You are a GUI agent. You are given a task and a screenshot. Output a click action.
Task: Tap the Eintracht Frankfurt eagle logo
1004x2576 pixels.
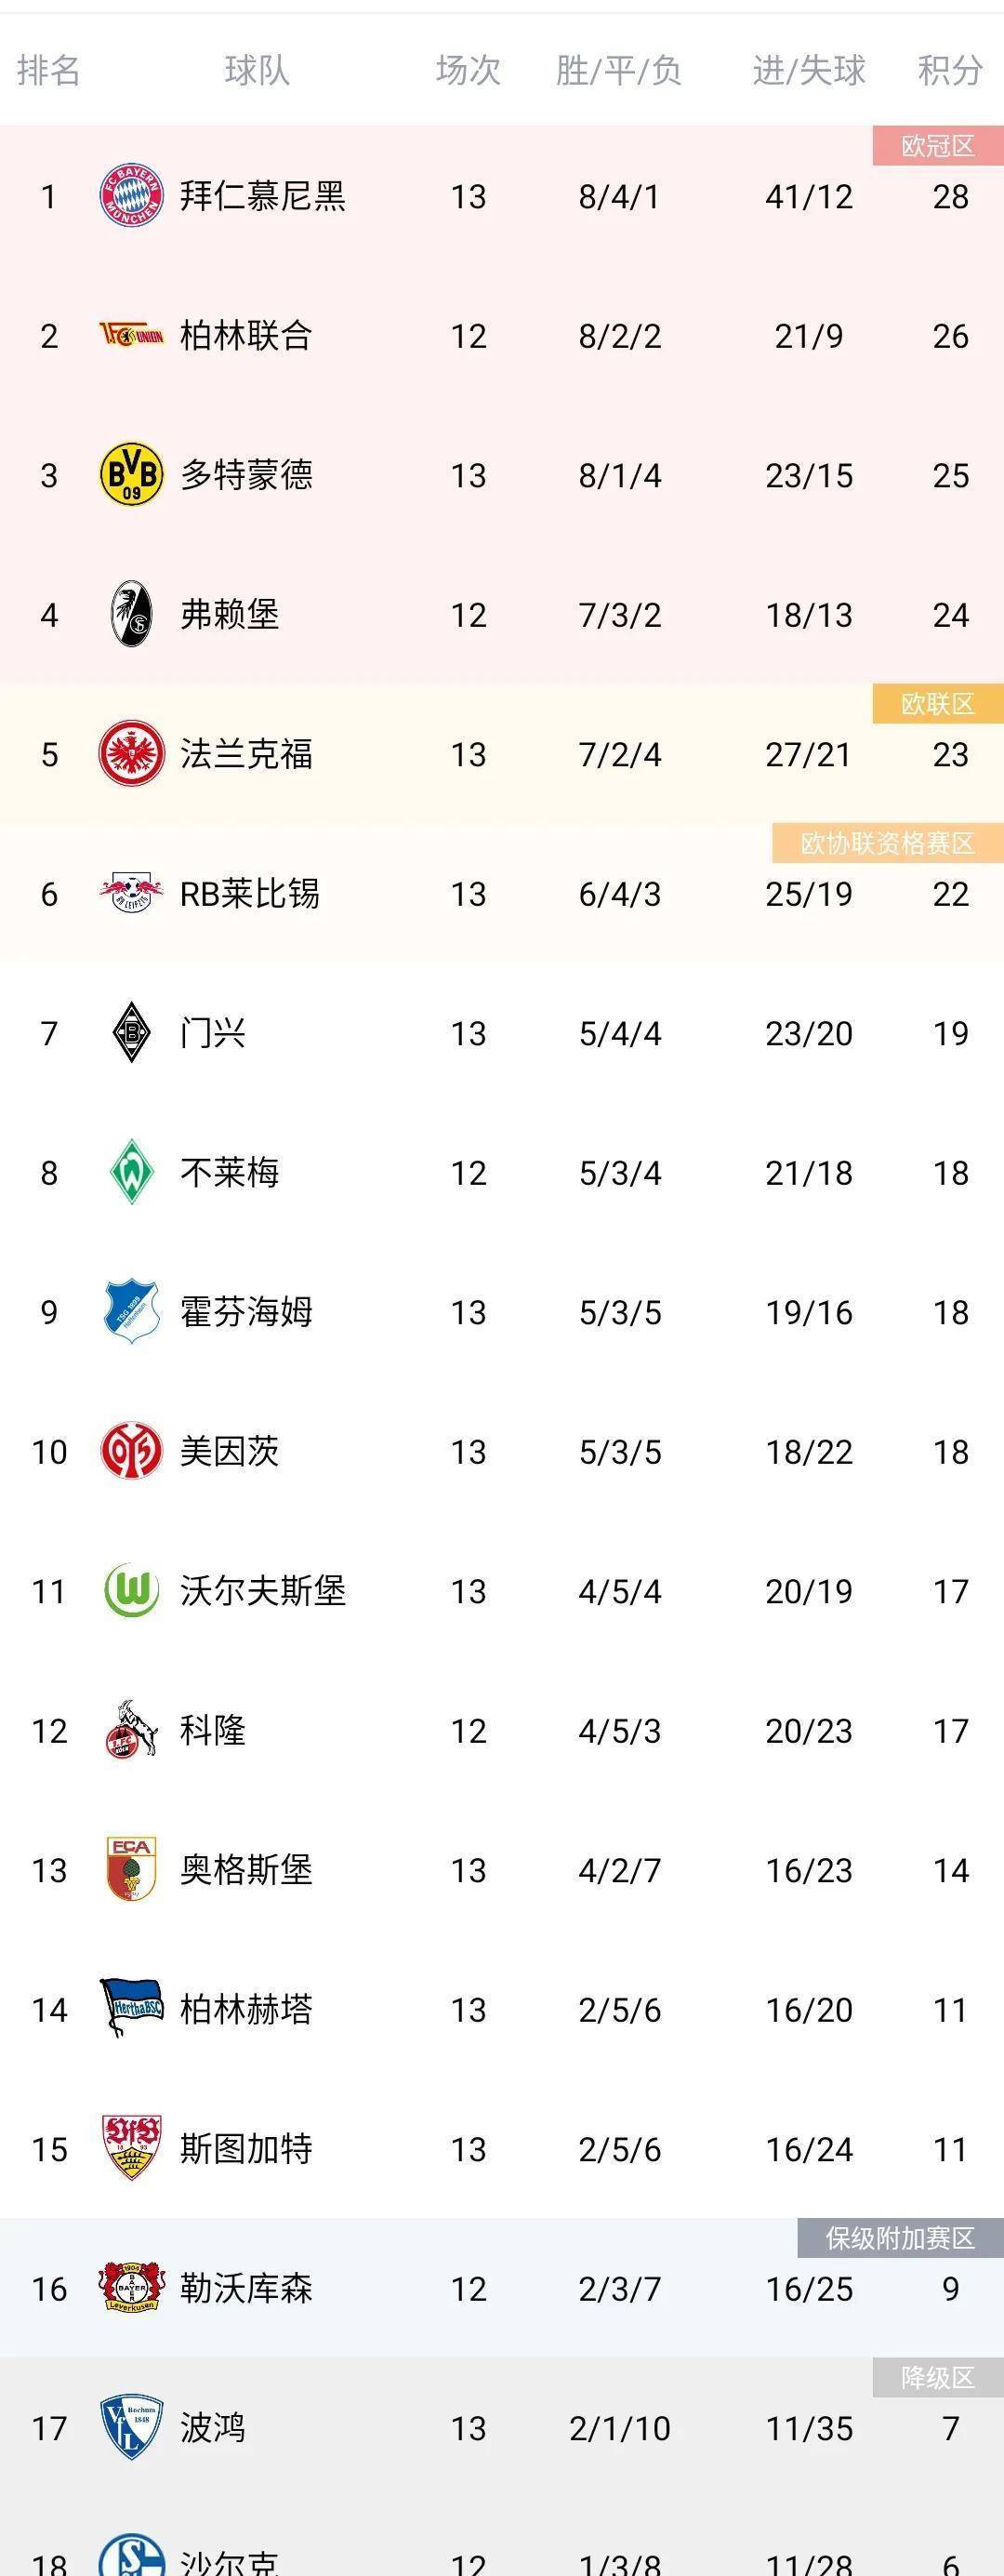pyautogui.click(x=131, y=754)
